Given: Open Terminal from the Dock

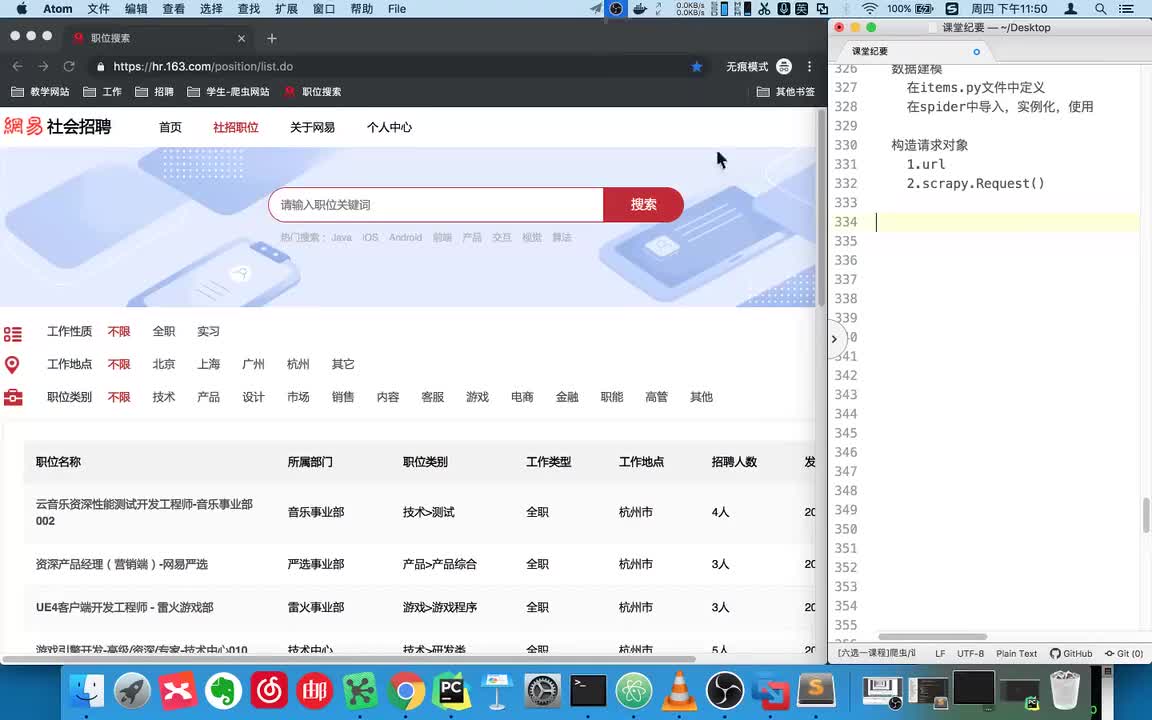Looking at the screenshot, I should (588, 691).
